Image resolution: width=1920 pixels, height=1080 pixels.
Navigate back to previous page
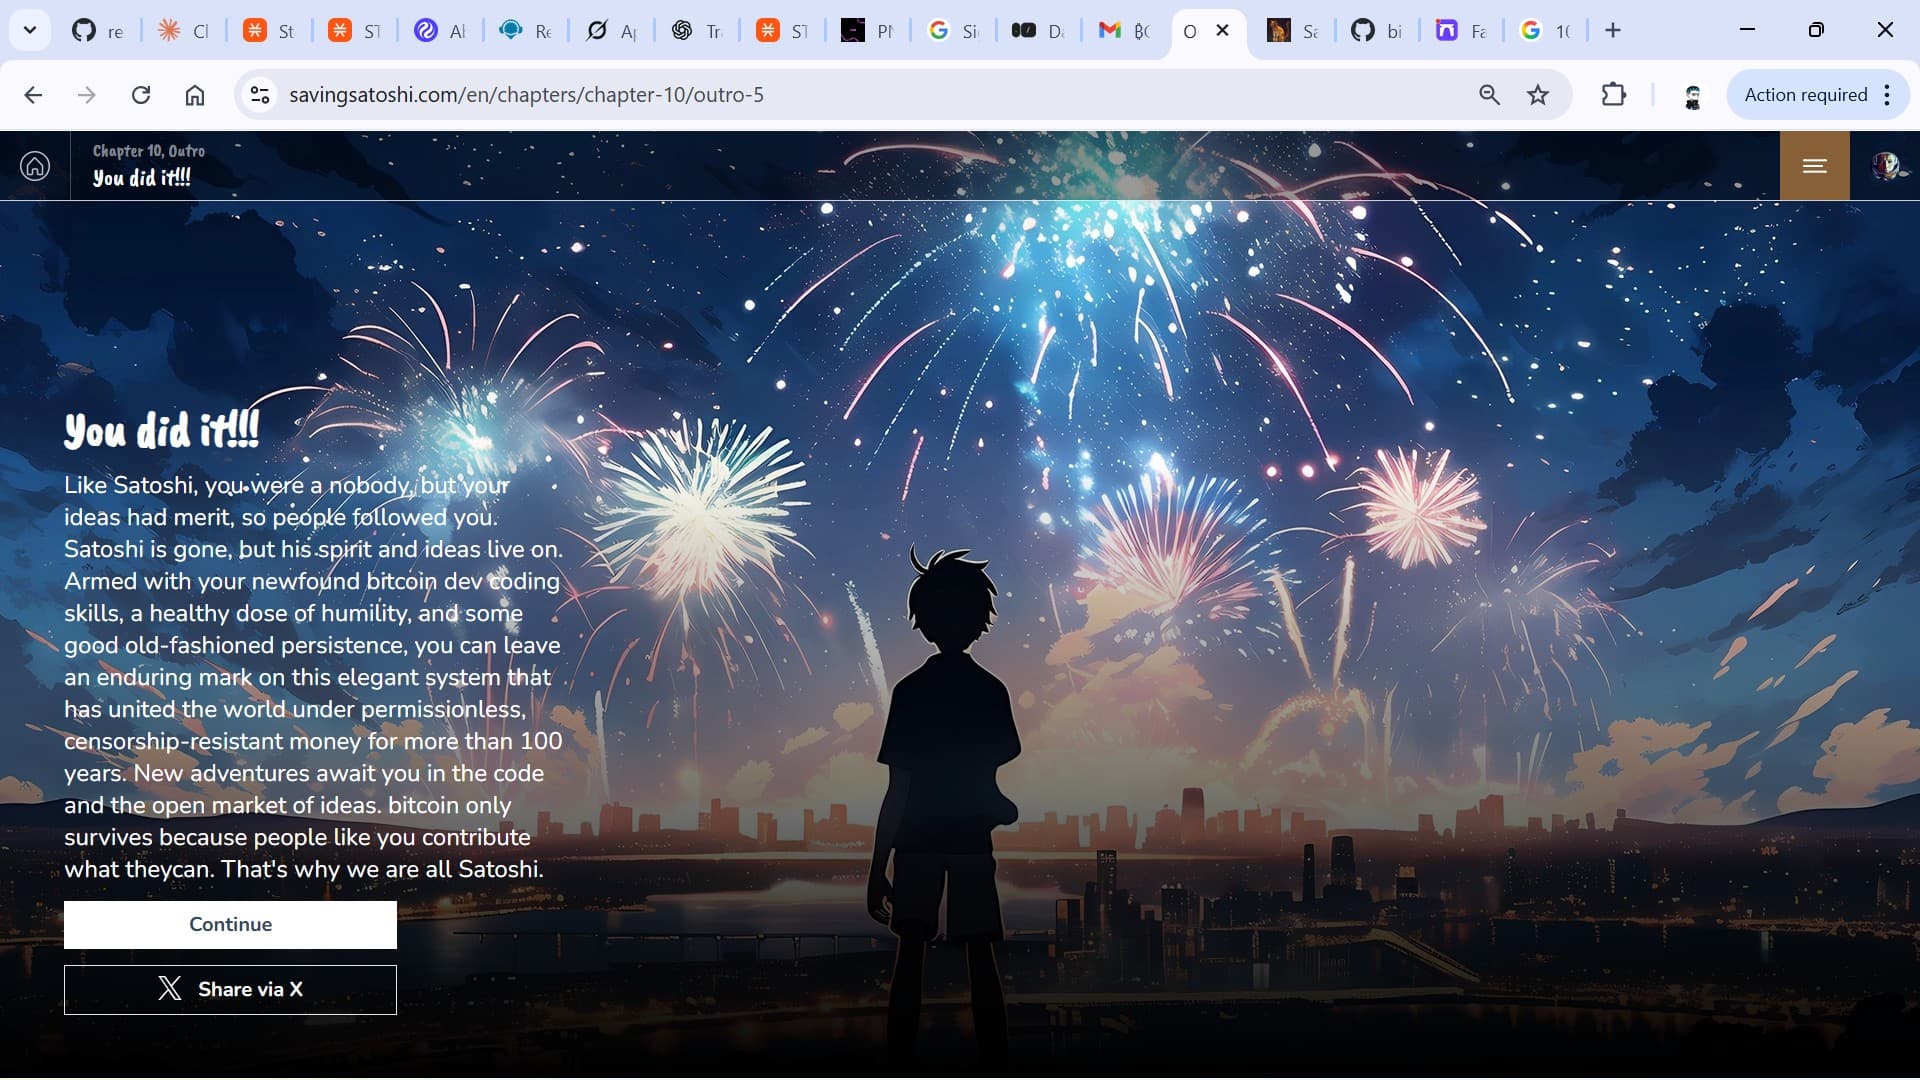33,95
